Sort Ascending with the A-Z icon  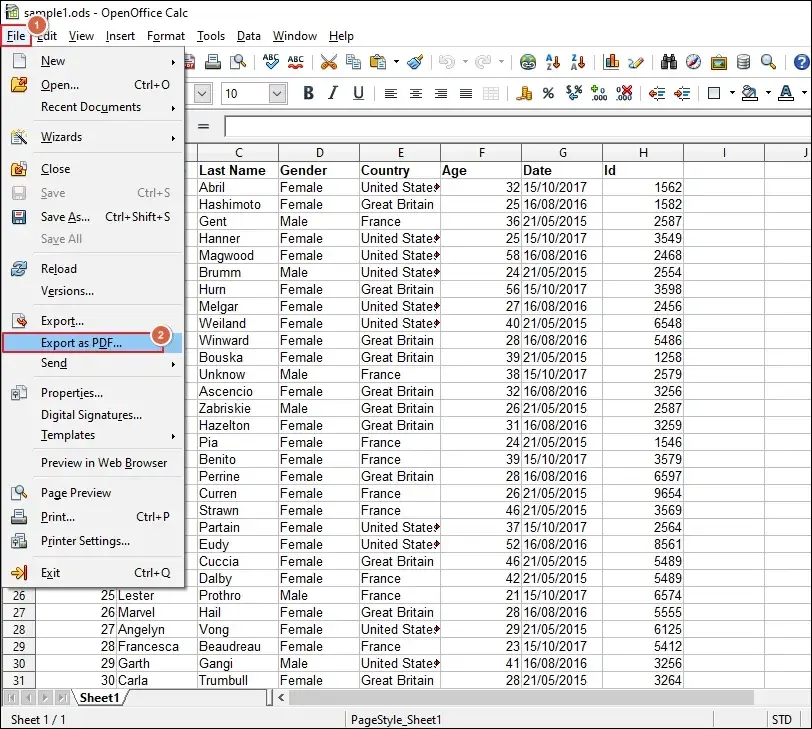tap(553, 62)
